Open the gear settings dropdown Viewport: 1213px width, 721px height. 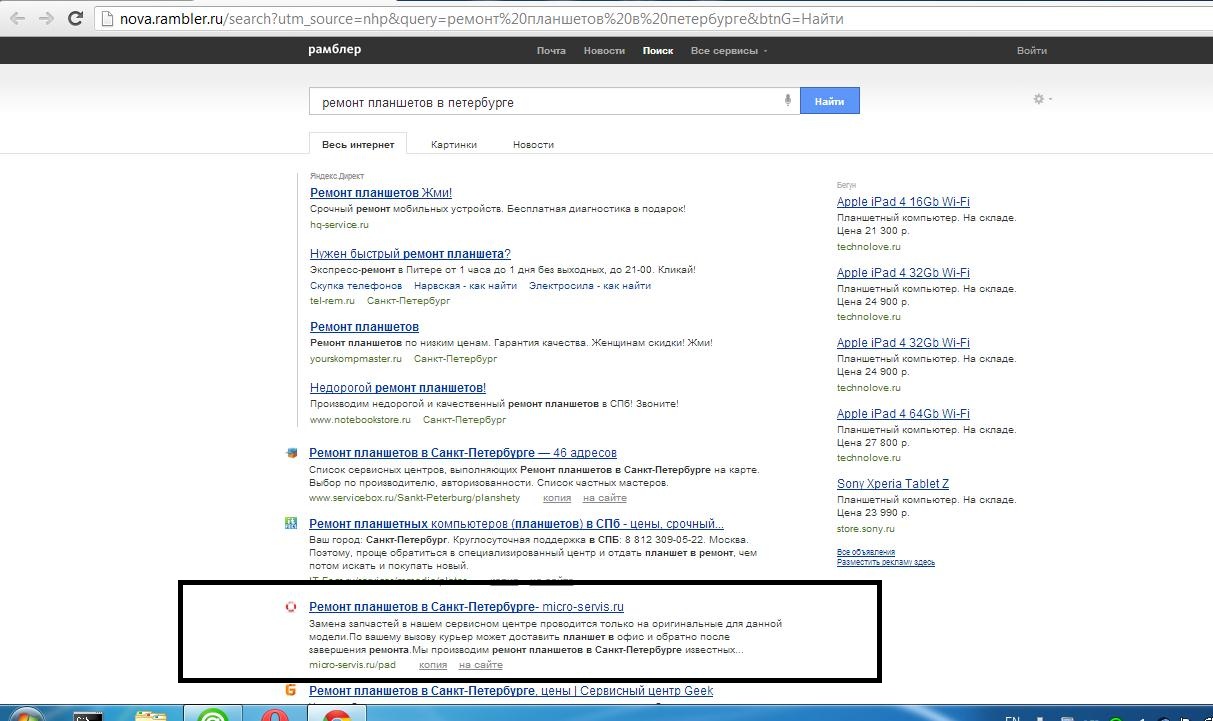click(x=1042, y=99)
